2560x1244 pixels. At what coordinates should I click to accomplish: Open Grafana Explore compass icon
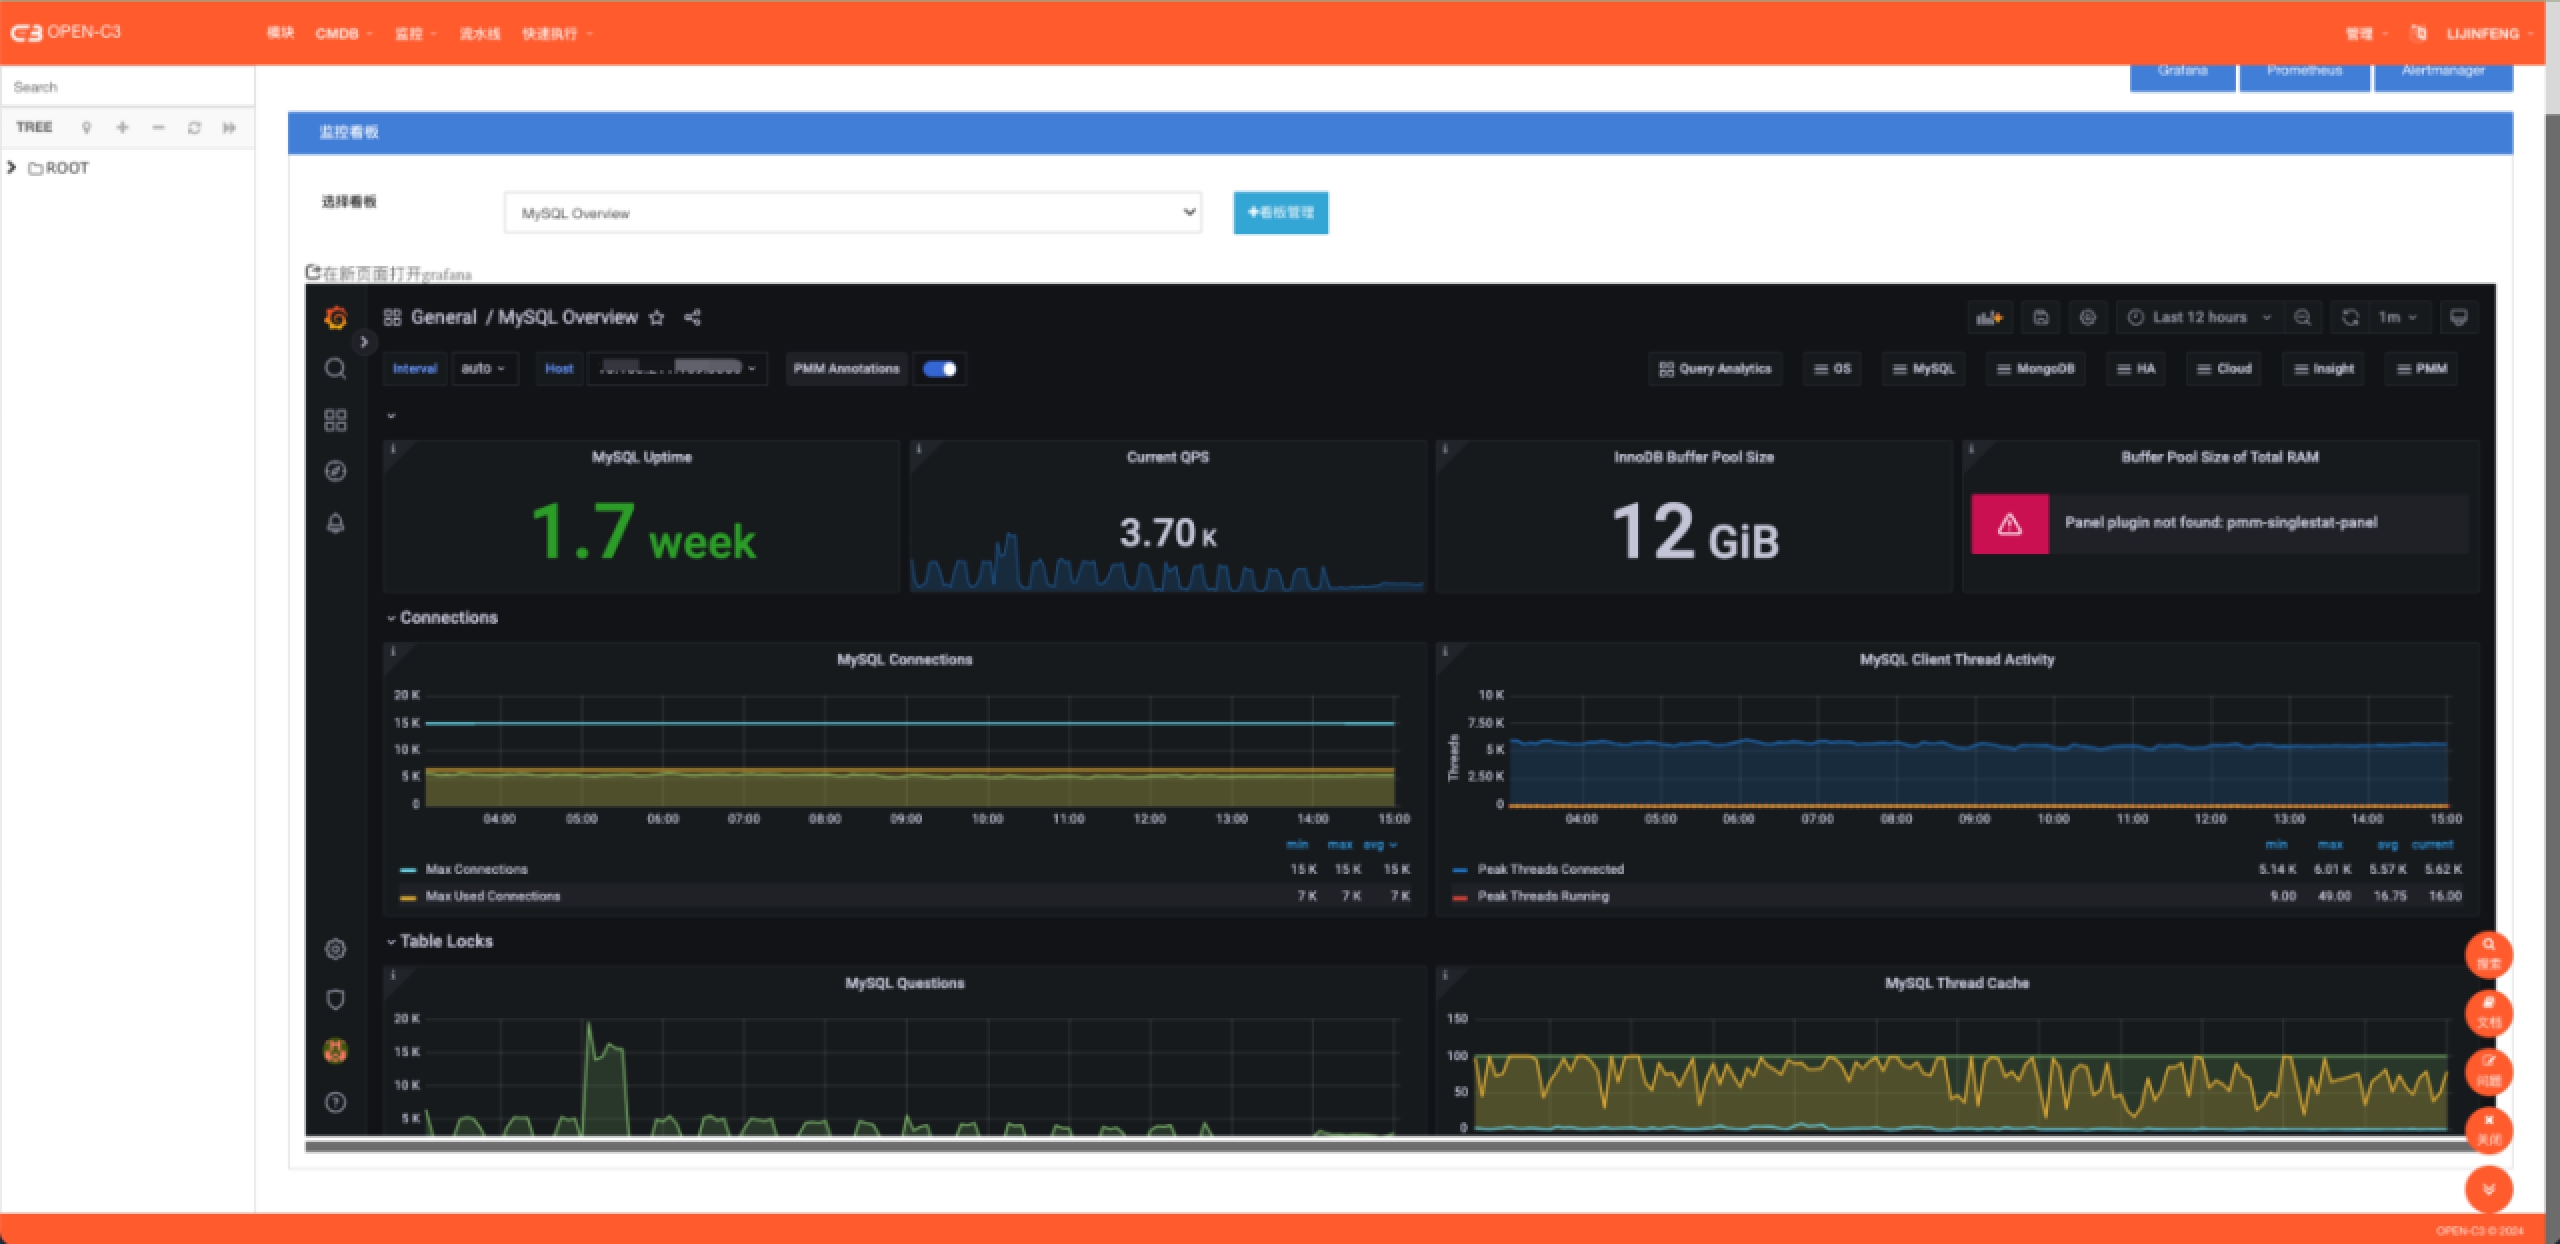click(335, 471)
